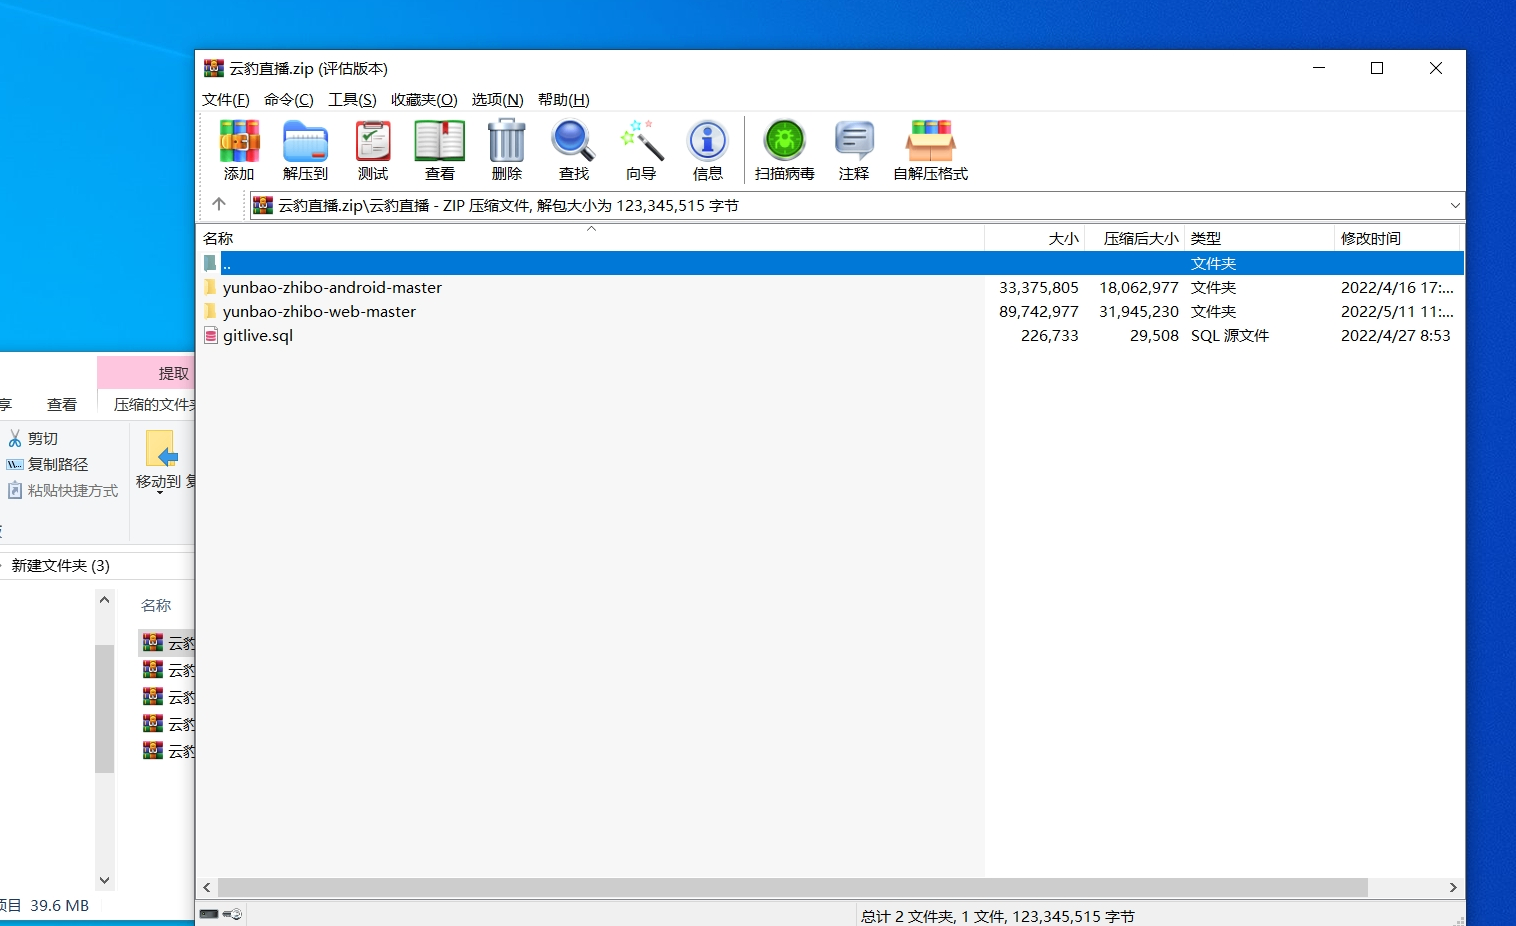Screen dimensions: 1516x926
Task: Click yunbao-zhibo-web-master folder icon
Action: point(210,311)
